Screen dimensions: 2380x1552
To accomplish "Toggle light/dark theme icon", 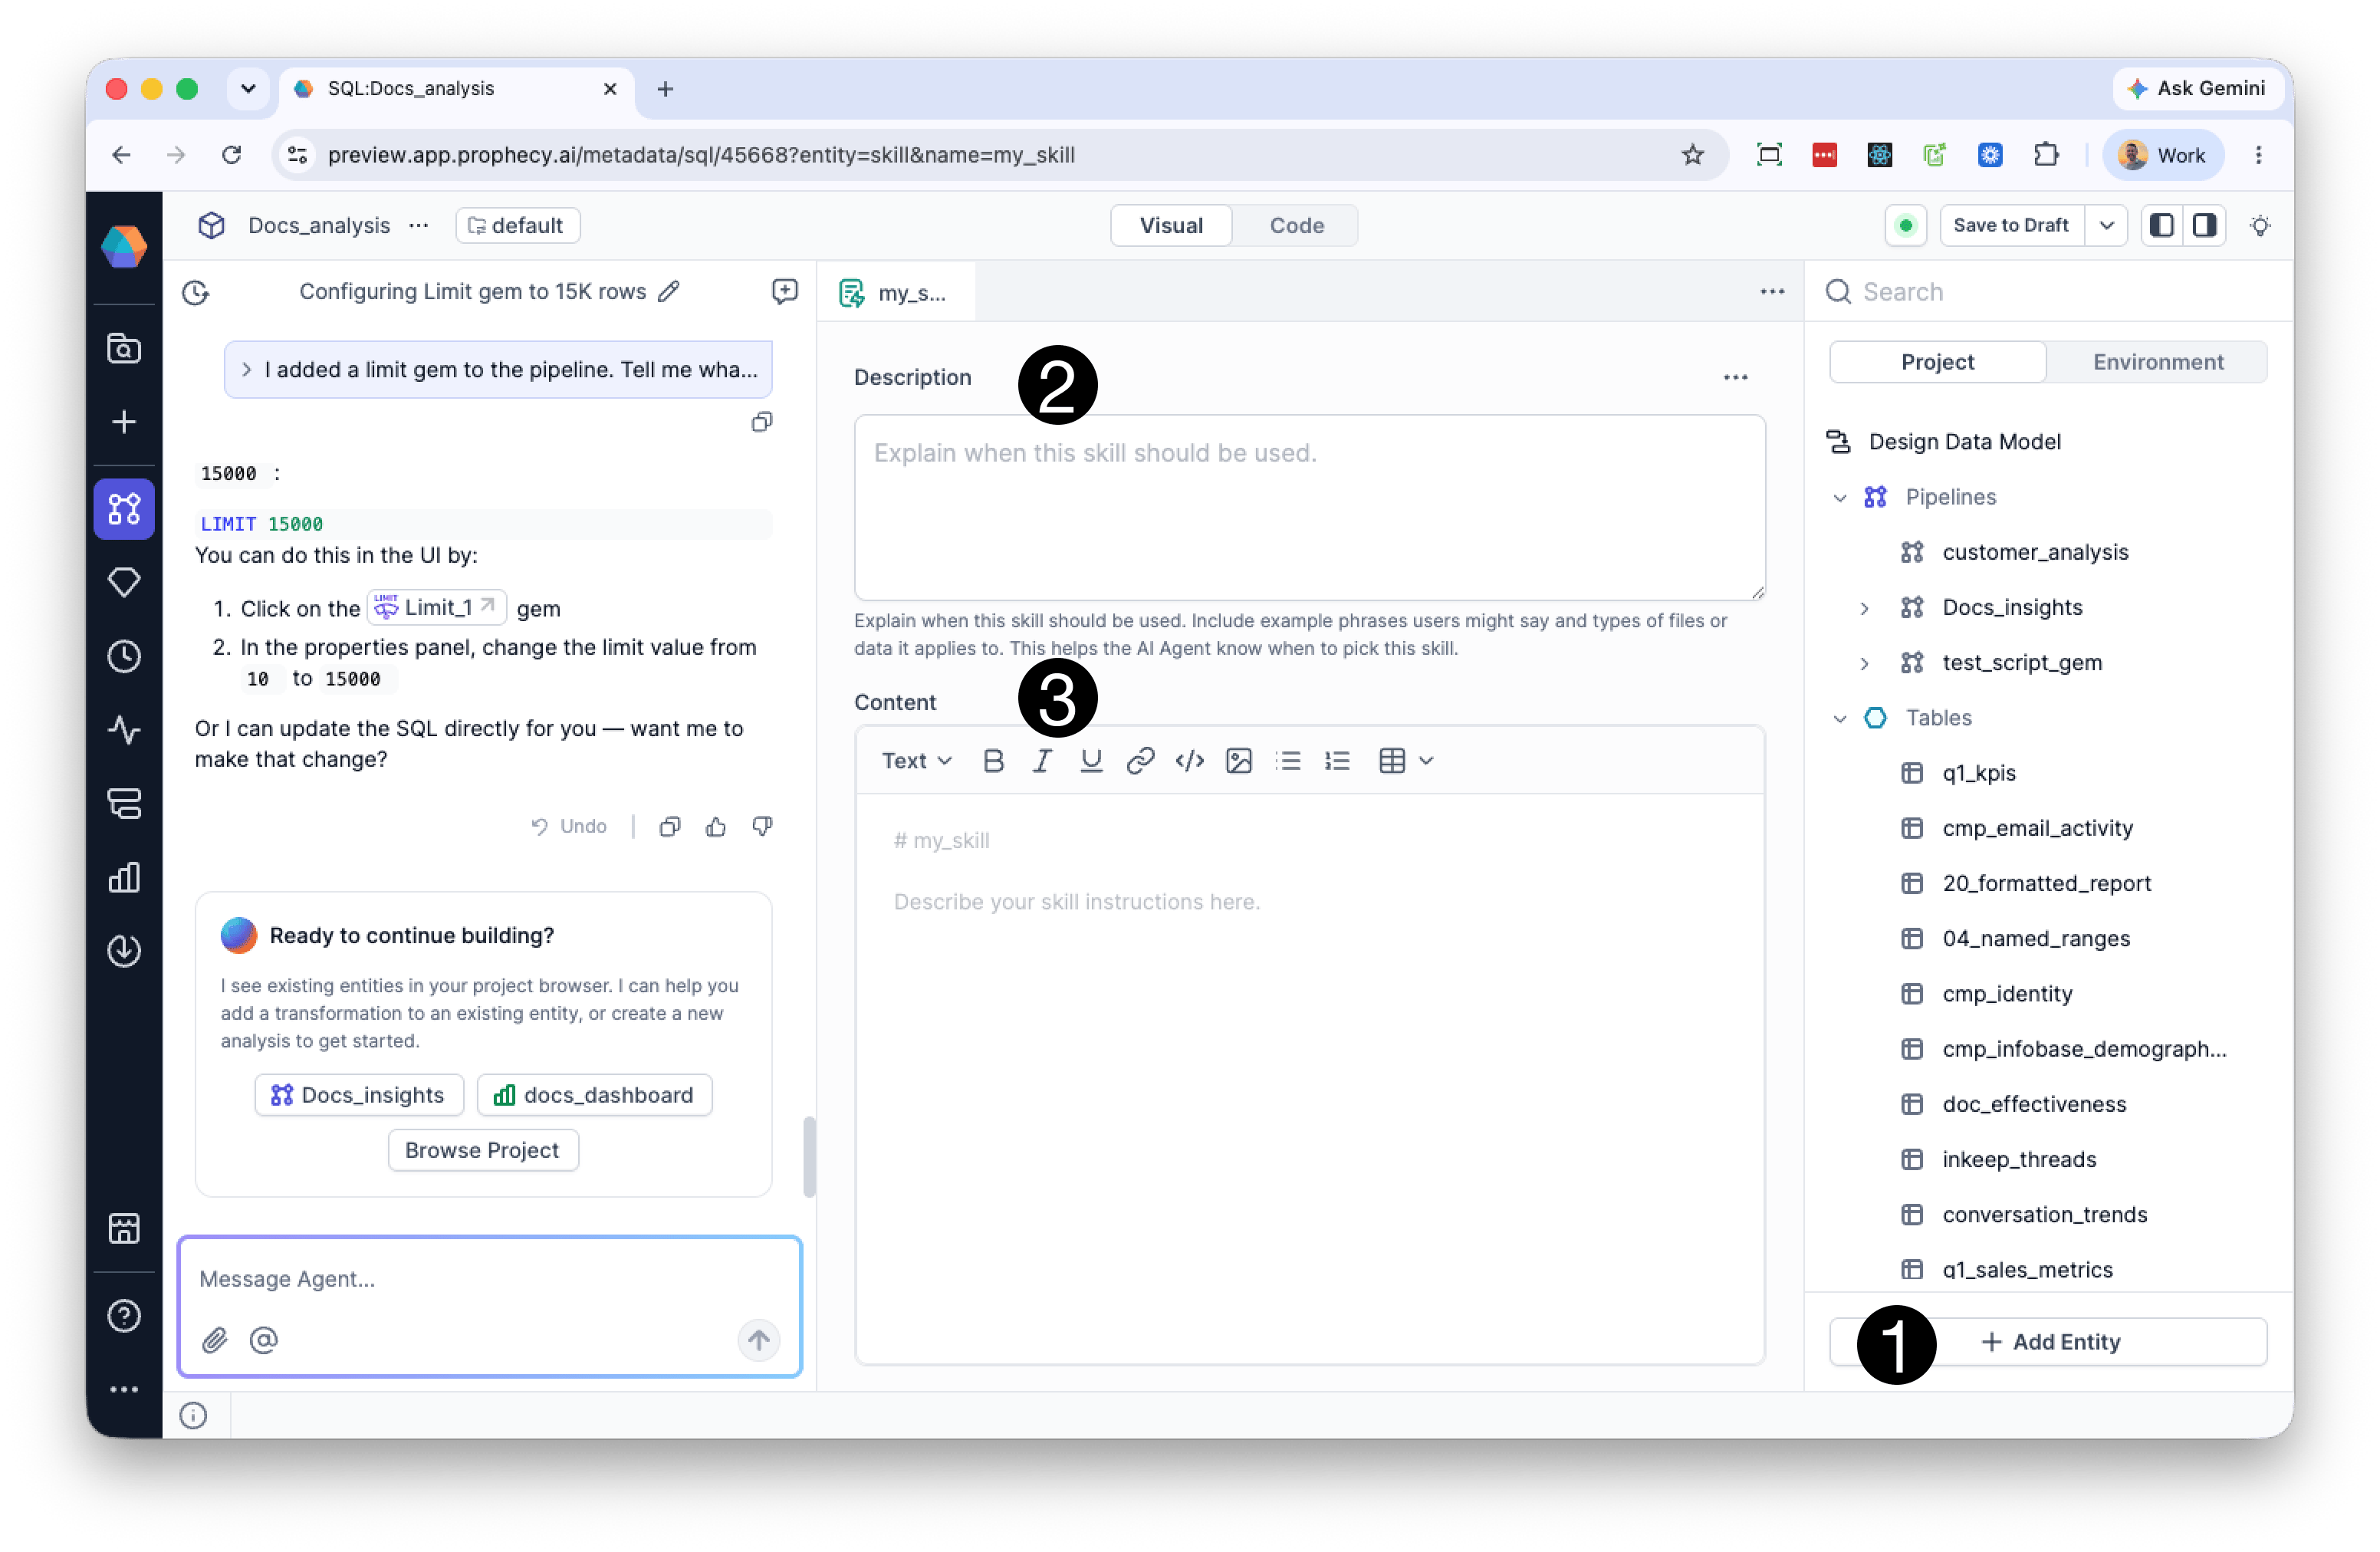I will tap(2260, 225).
